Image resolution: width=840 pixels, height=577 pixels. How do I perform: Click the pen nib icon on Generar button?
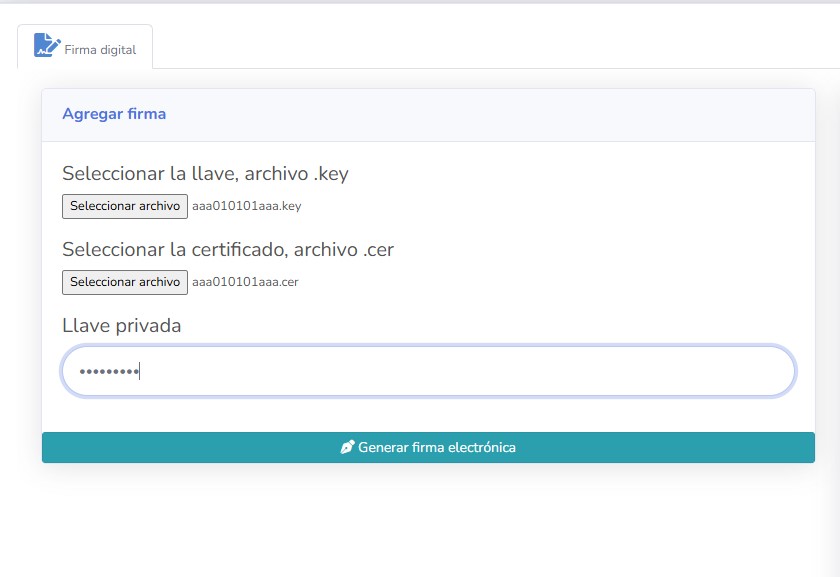tap(347, 448)
